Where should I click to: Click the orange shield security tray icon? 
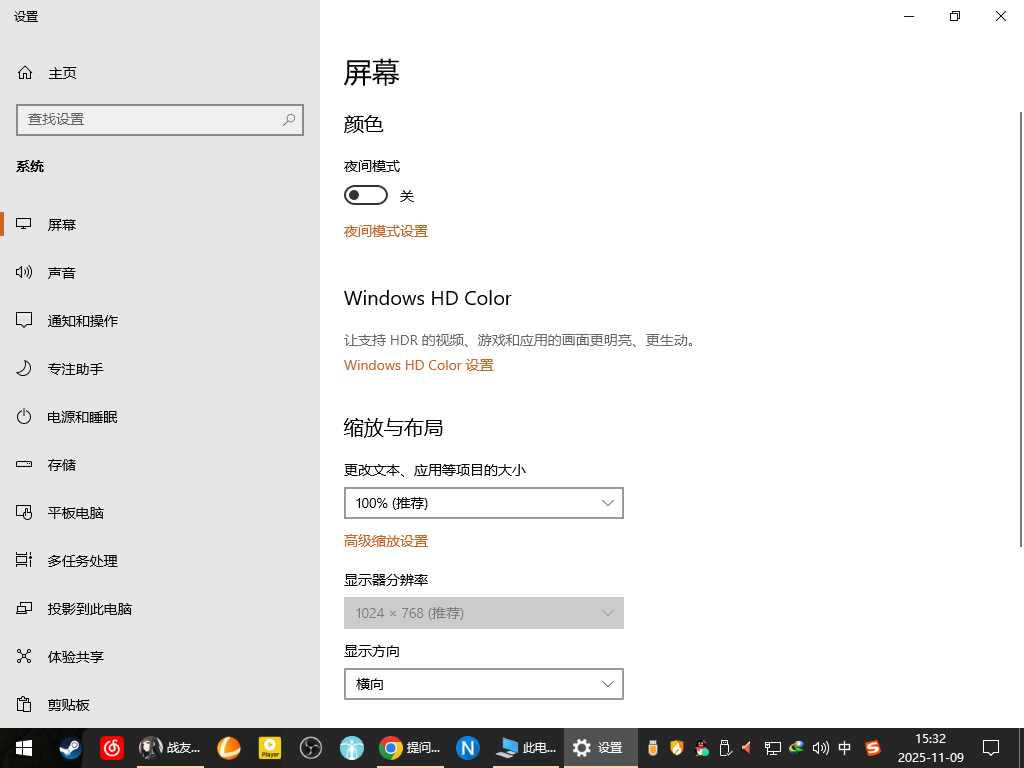677,748
